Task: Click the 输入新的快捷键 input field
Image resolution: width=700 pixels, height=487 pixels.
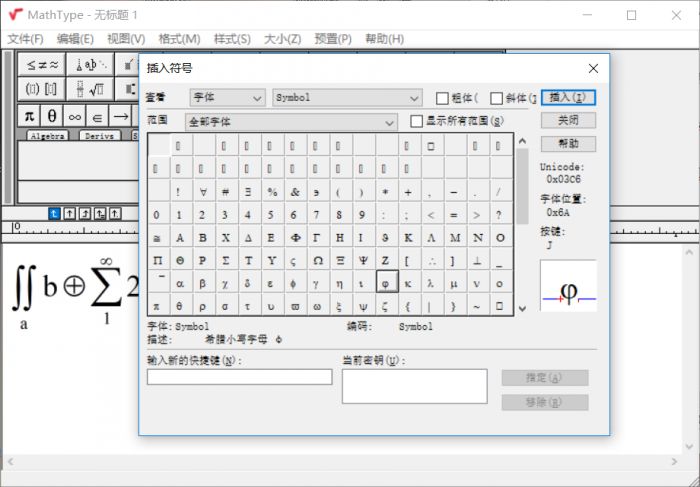Action: tap(239, 377)
